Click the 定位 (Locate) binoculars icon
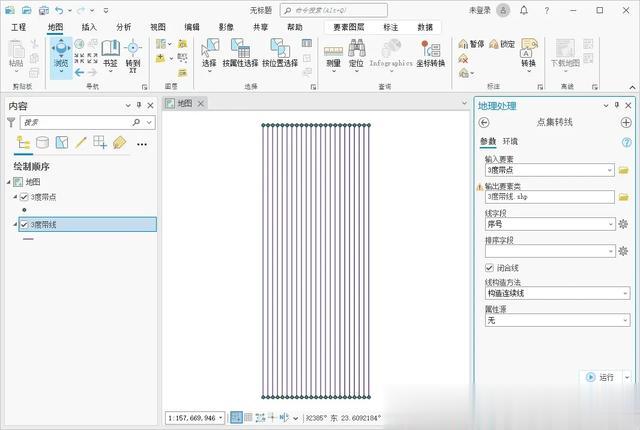This screenshot has width=640, height=430. 356,48
